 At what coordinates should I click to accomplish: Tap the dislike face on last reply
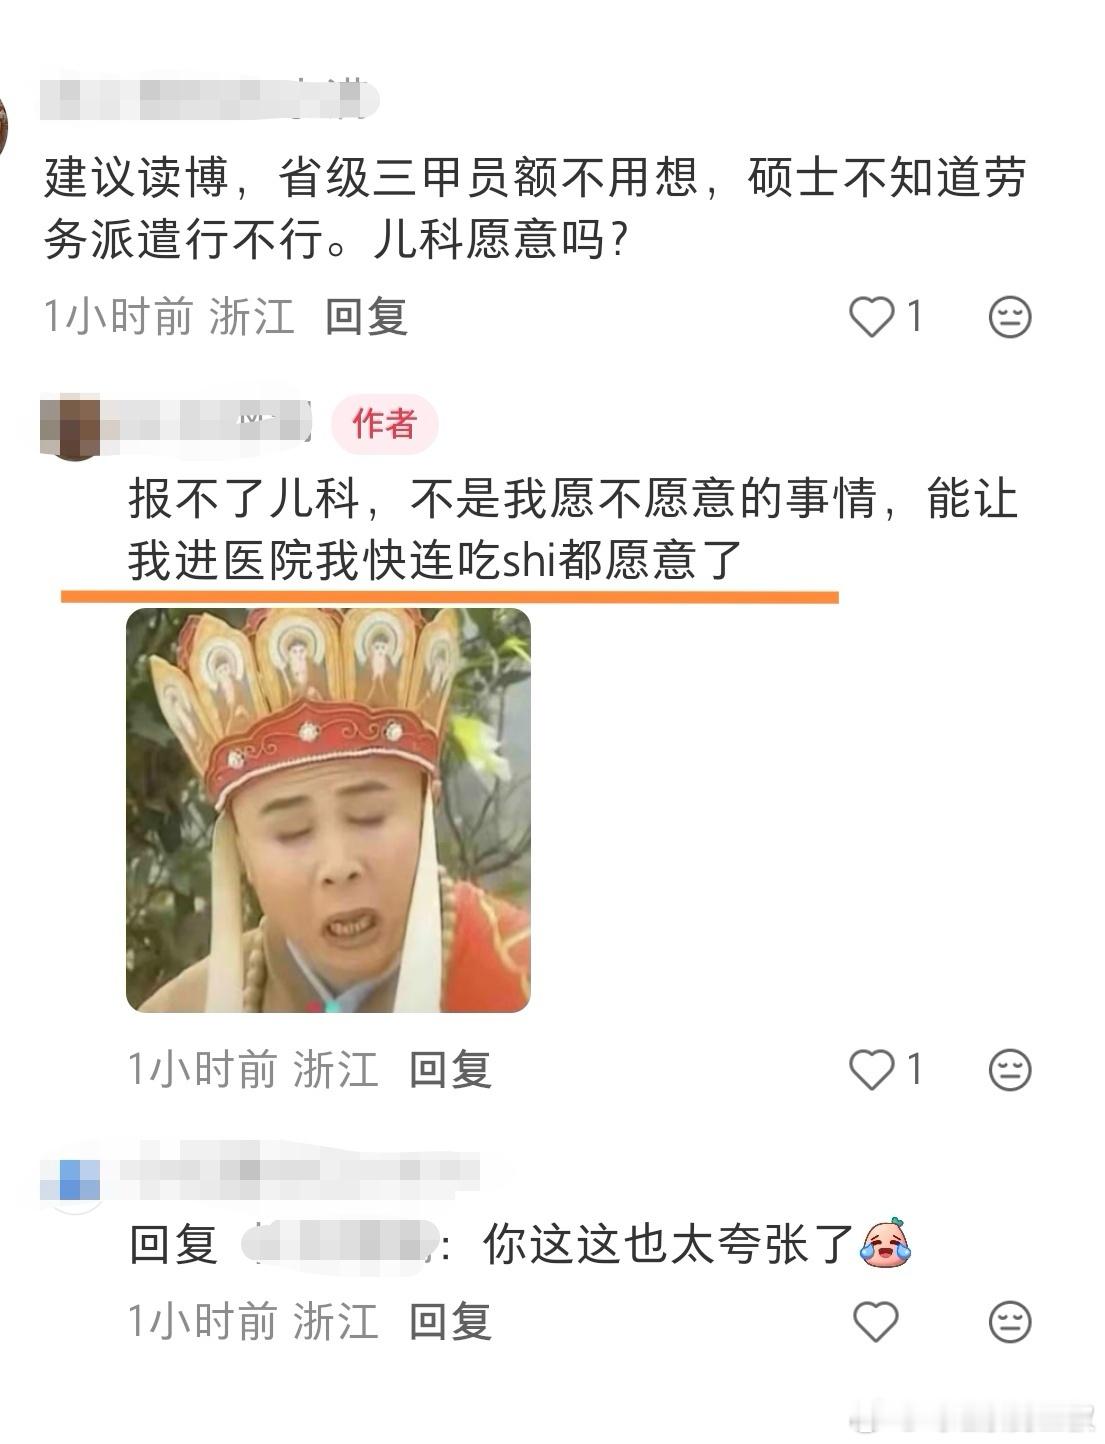(1010, 1322)
